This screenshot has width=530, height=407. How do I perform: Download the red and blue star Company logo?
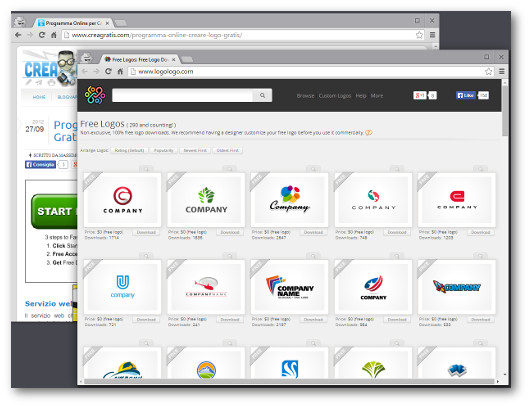[397, 319]
